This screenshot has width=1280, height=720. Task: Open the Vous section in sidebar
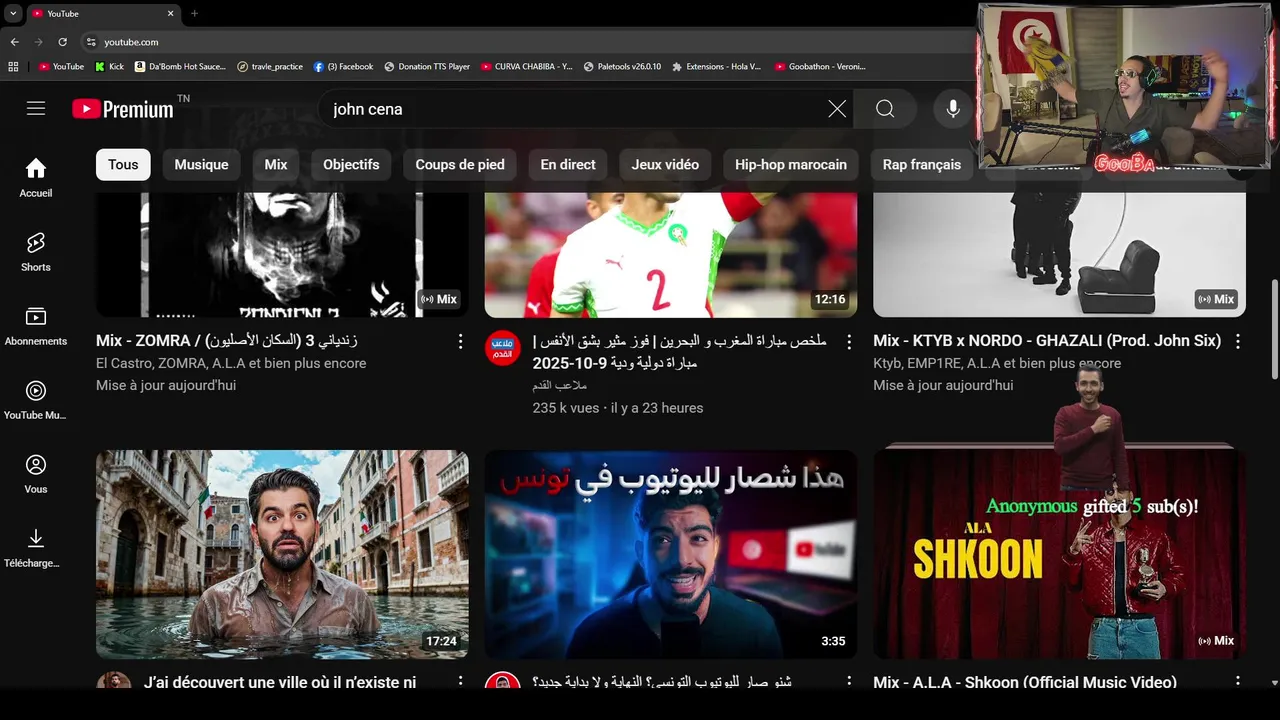pos(36,474)
